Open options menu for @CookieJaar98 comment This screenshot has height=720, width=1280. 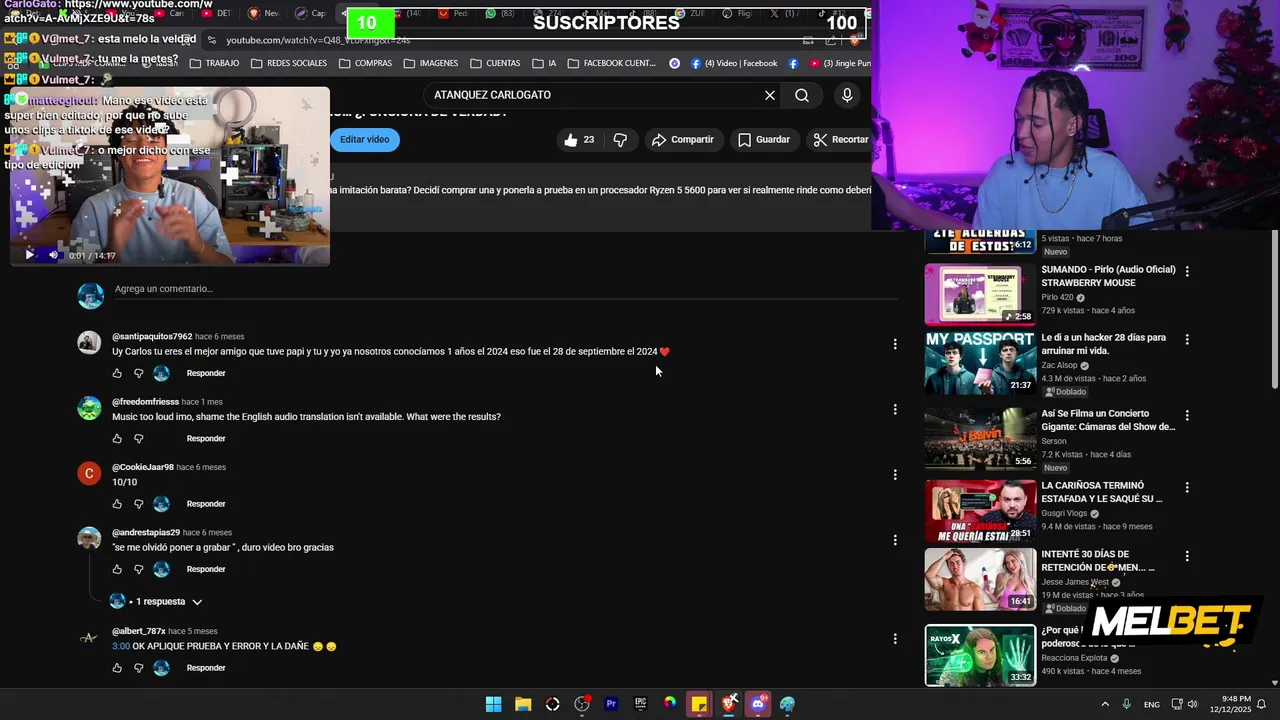pos(895,475)
